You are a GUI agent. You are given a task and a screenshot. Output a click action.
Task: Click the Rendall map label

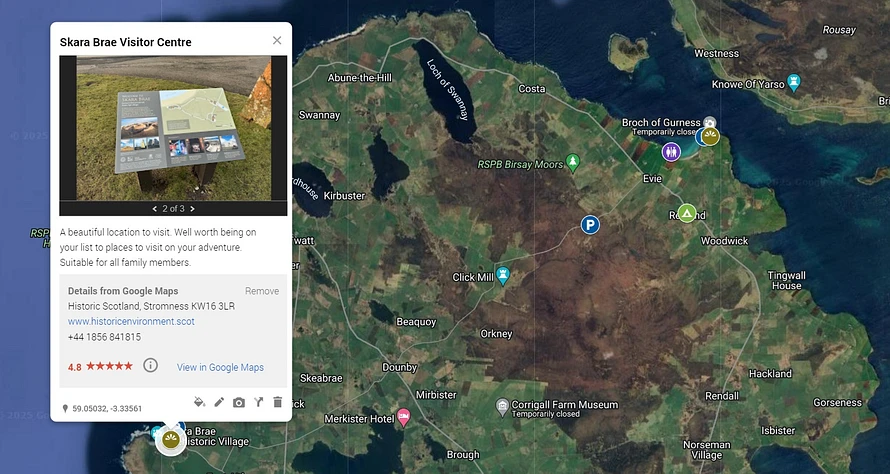point(723,396)
